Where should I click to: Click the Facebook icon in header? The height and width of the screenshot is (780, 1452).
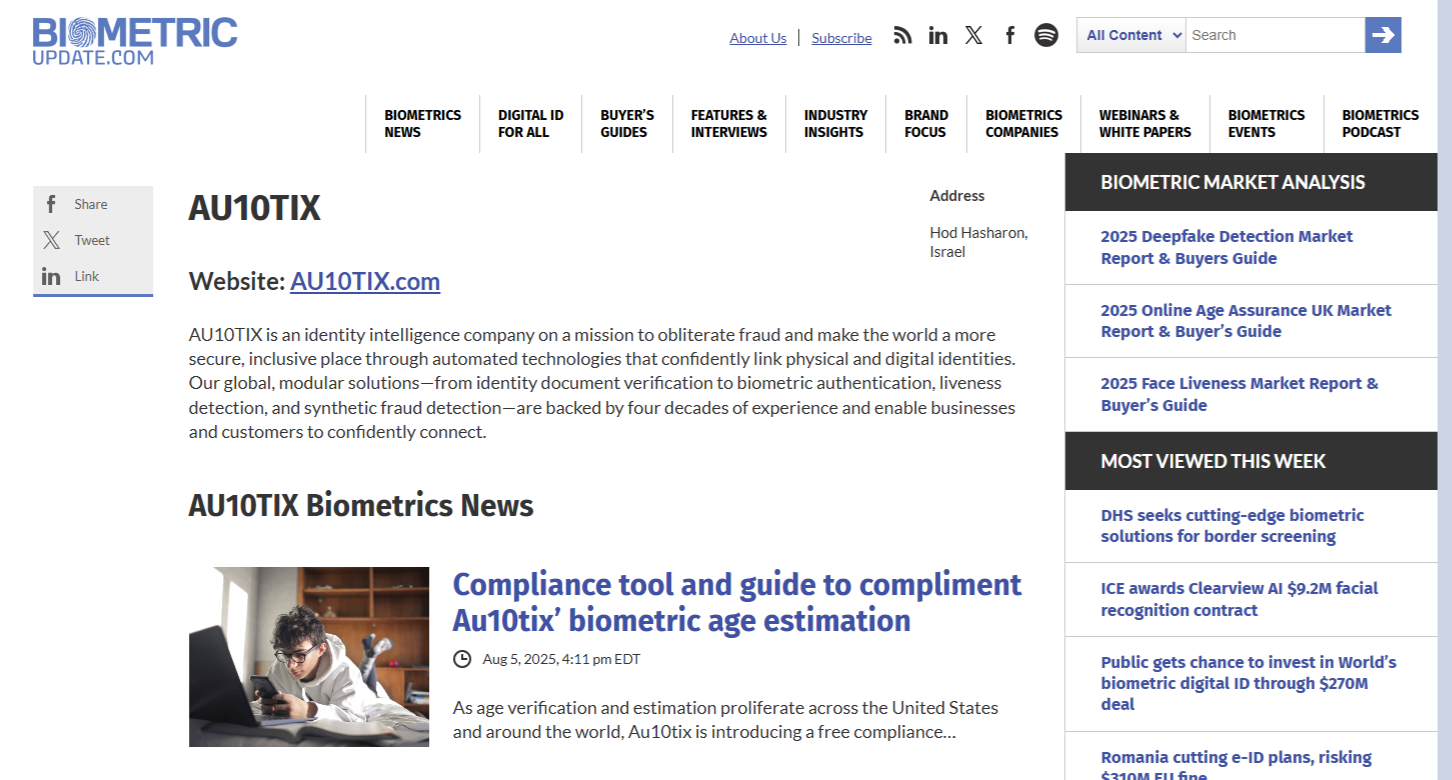pyautogui.click(x=1010, y=36)
